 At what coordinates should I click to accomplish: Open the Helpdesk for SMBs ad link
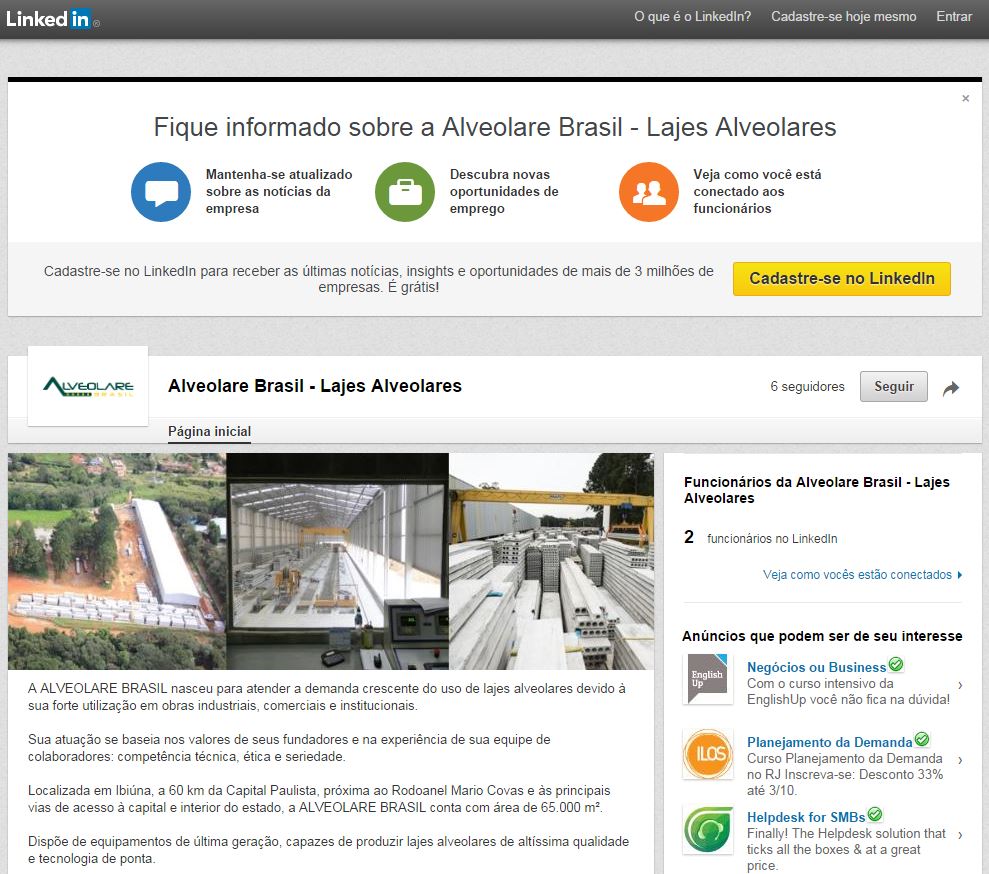coord(806,817)
